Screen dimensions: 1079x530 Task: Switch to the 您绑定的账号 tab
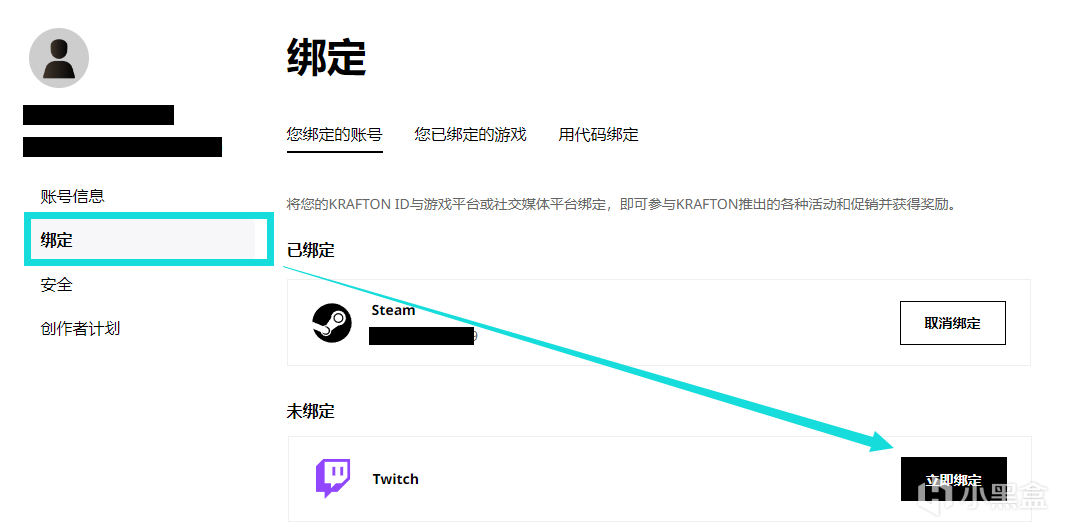coord(334,134)
